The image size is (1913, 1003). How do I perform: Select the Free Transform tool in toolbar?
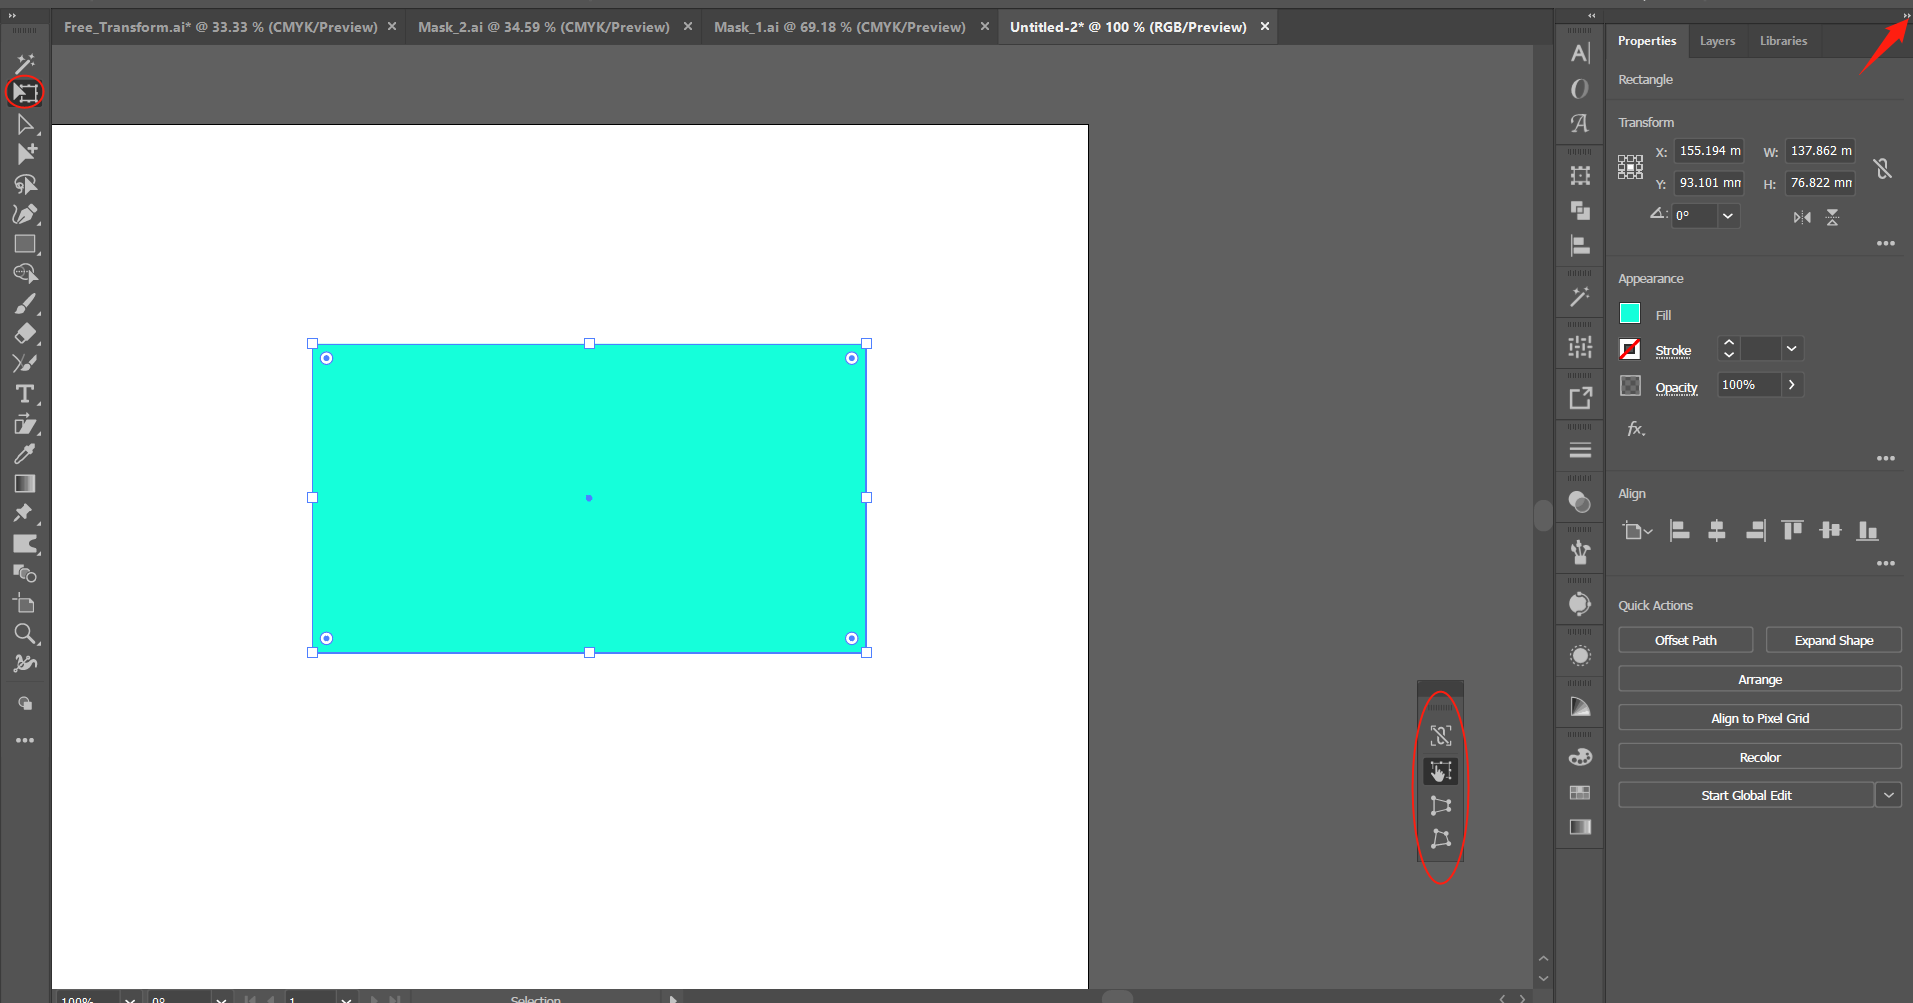point(25,93)
